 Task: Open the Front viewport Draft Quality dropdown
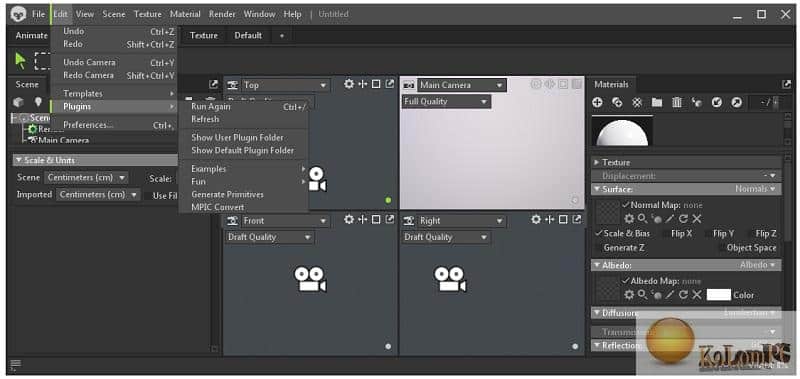[x=269, y=237]
